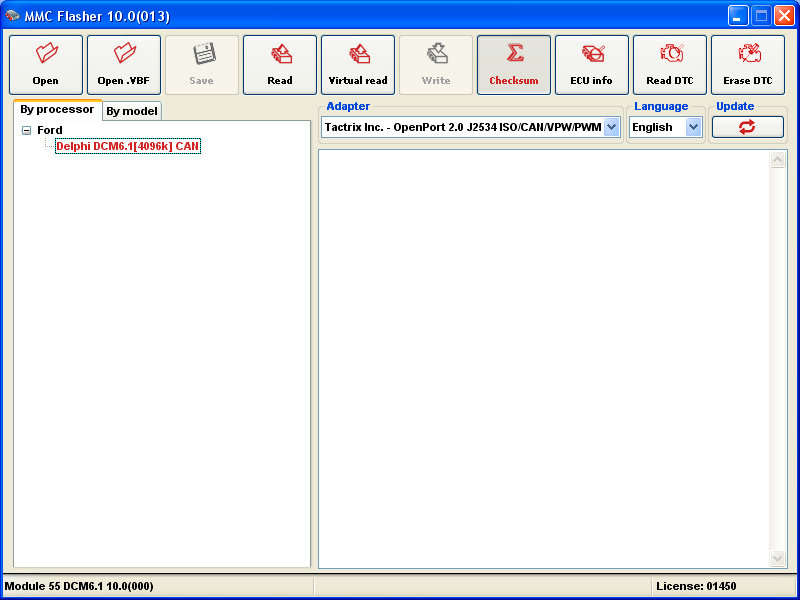Viewport: 800px width, 600px height.
Task: Click the red Update refresh button
Action: pyautogui.click(x=747, y=127)
